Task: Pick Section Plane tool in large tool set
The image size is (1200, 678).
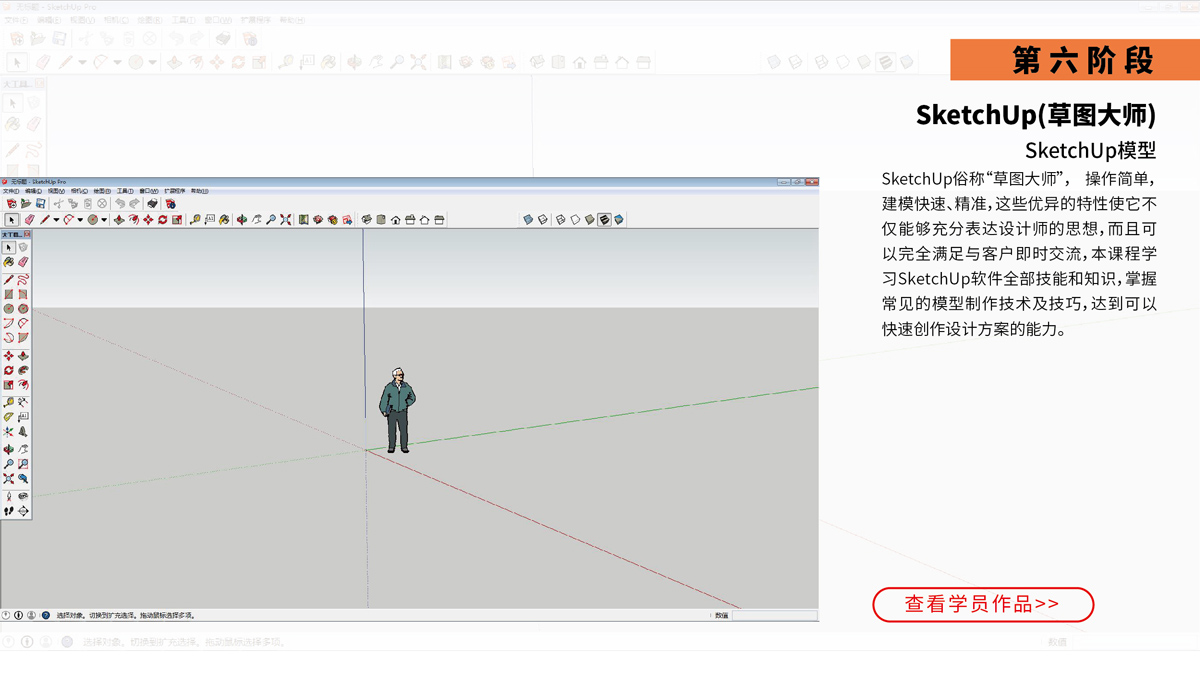Action: pos(23,510)
